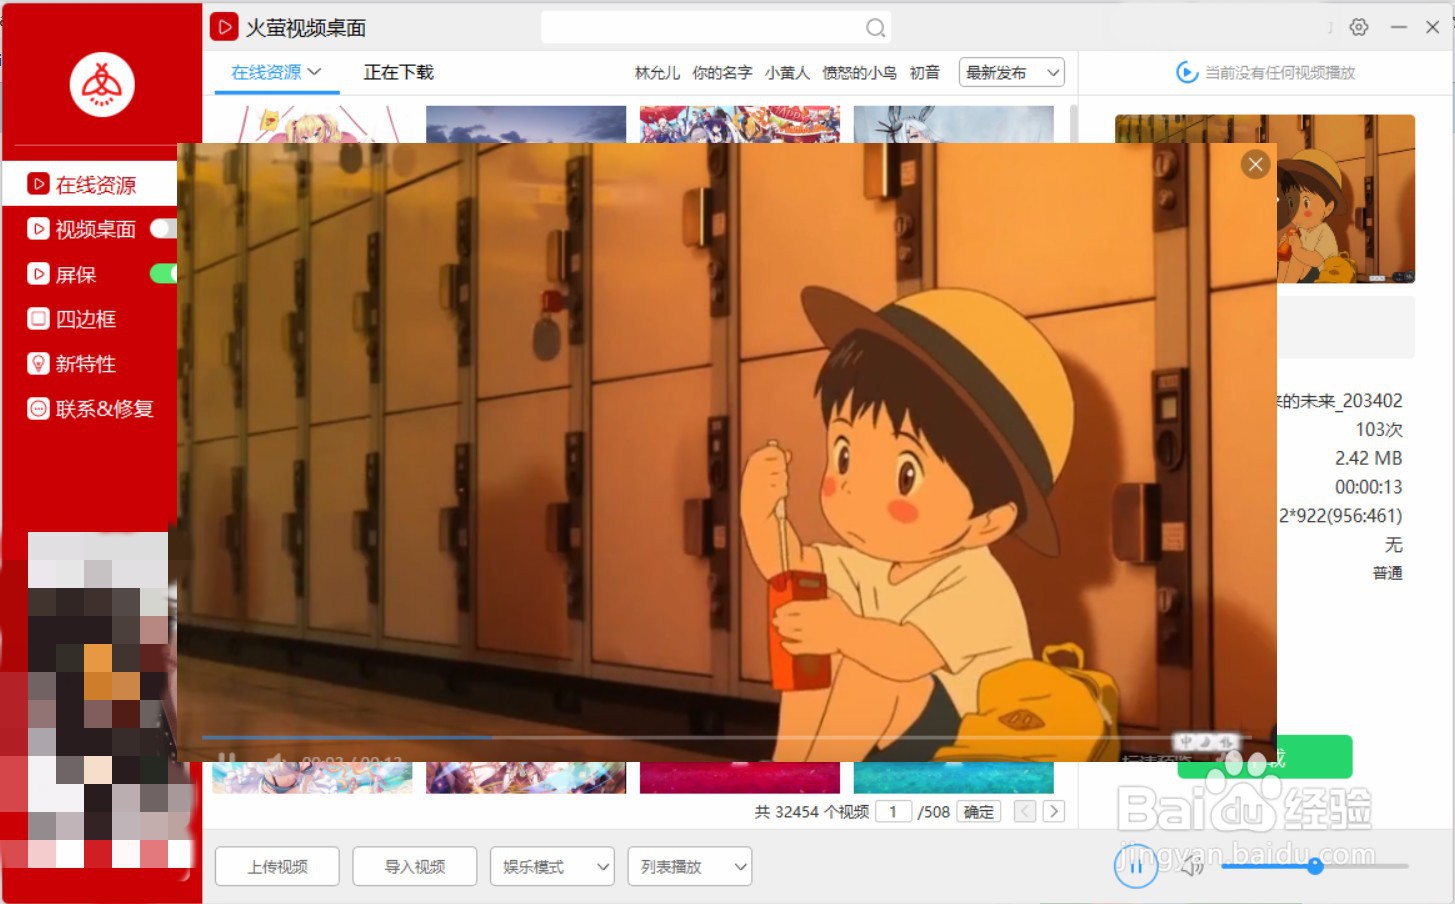Switch to the 在线资源 tab
The width and height of the screenshot is (1455, 904).
point(276,72)
